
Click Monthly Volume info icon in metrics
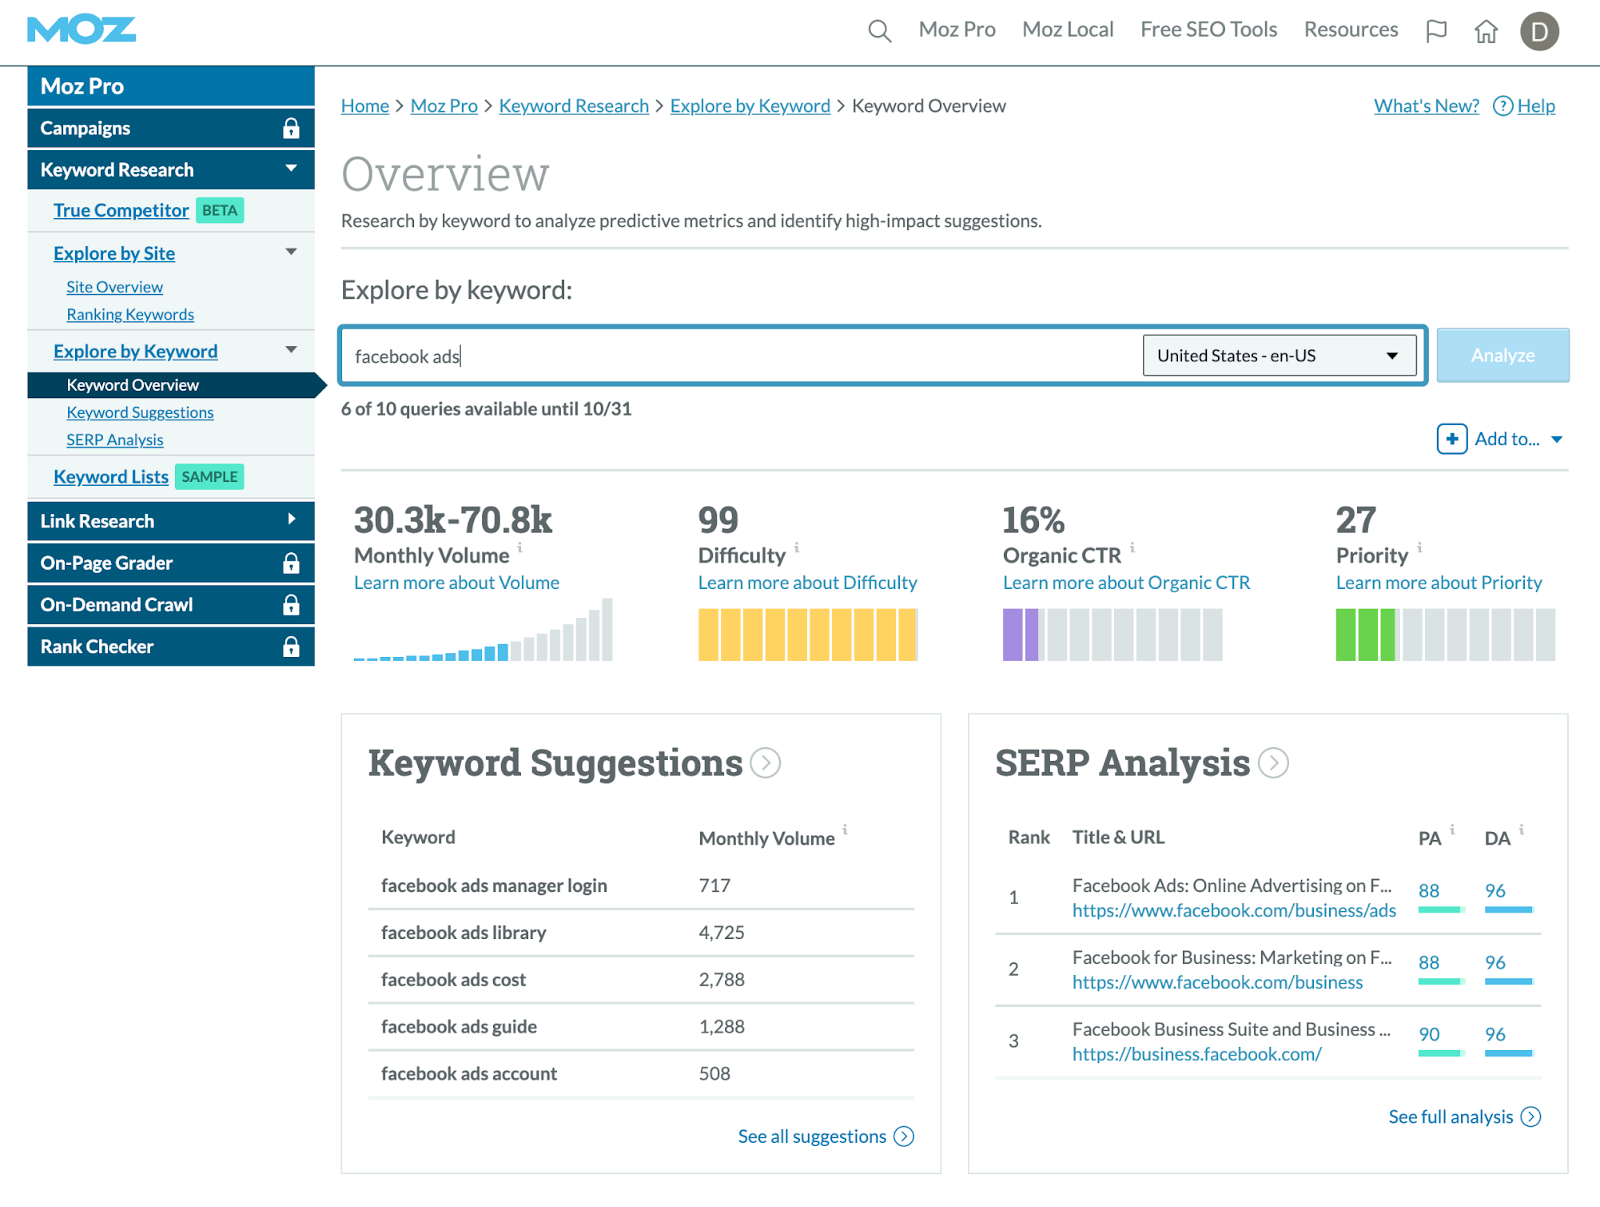[x=520, y=547]
